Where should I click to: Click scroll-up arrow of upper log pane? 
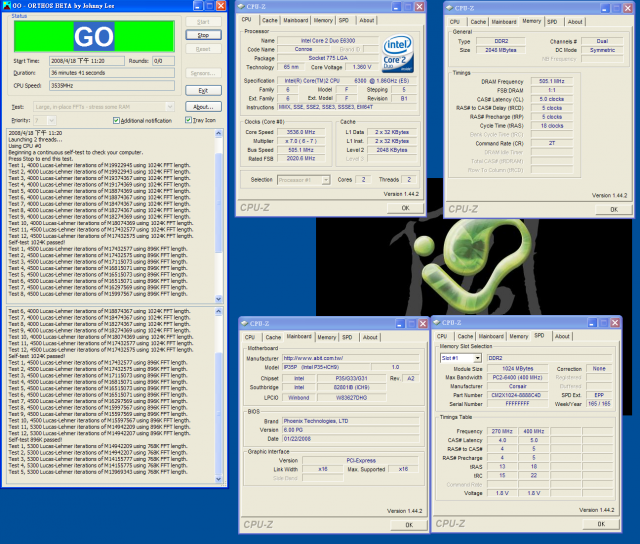[x=218, y=133]
